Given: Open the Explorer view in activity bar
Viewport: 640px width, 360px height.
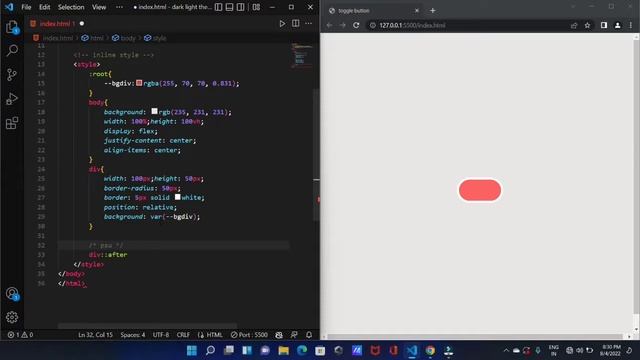Looking at the screenshot, I should (12, 27).
